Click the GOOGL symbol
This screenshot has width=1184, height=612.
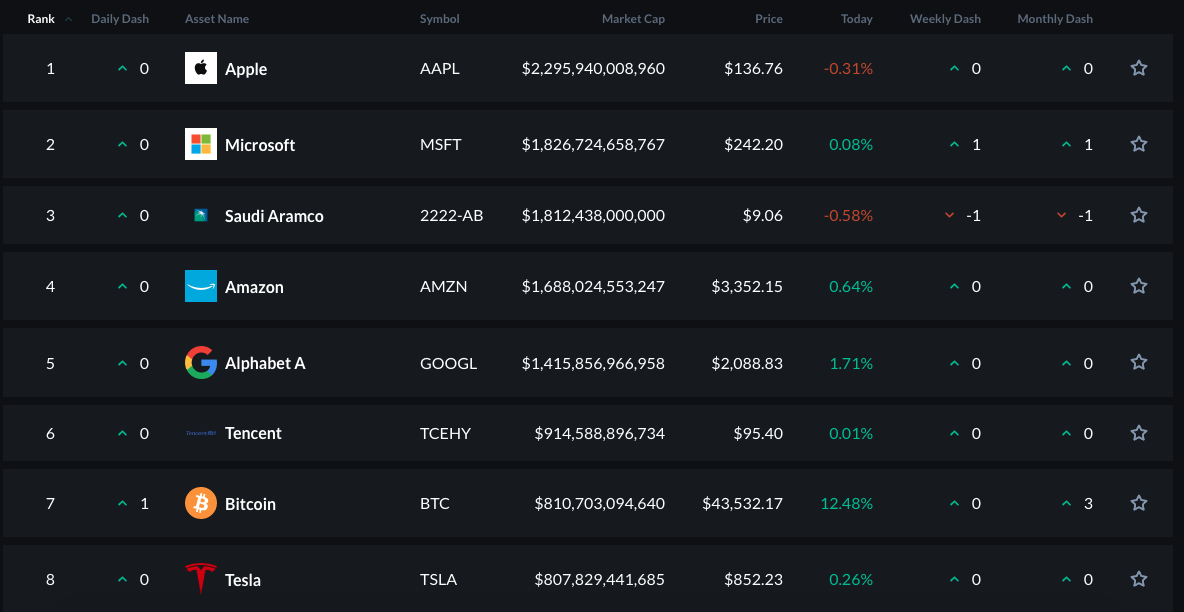(449, 363)
